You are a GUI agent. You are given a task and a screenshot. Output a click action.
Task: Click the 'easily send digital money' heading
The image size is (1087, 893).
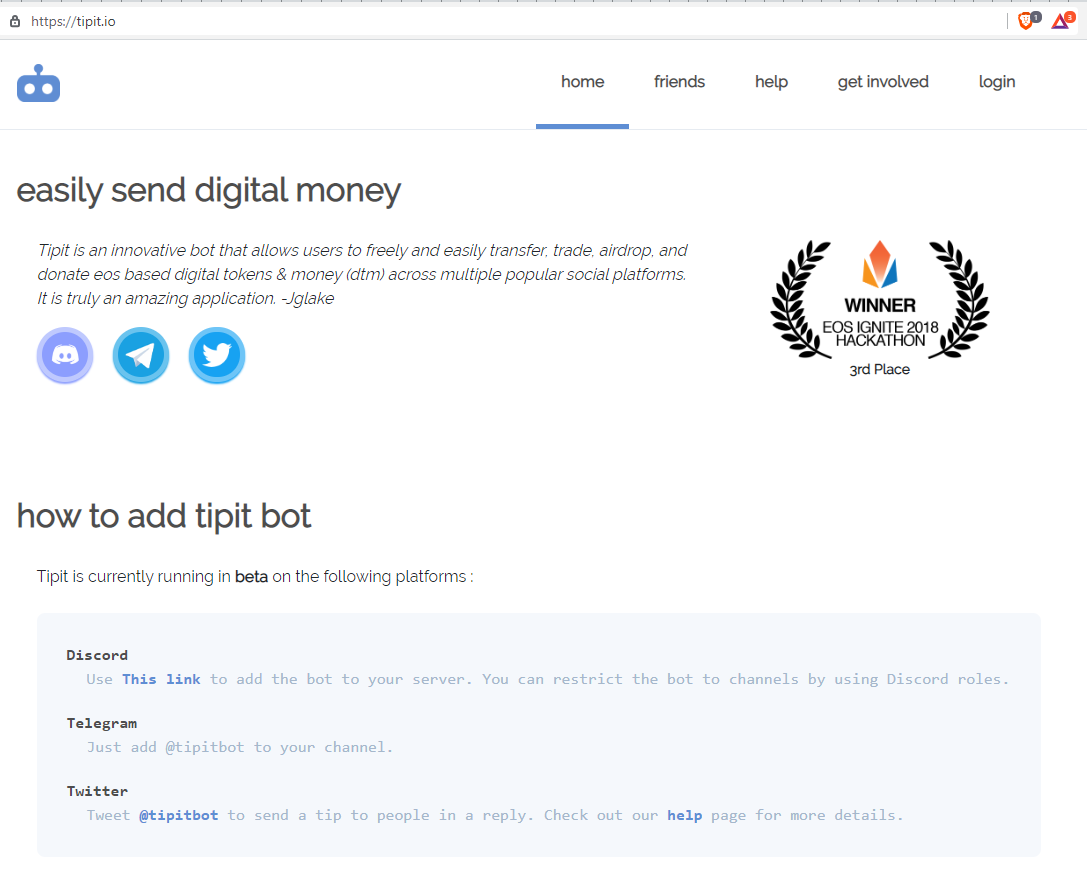point(209,190)
